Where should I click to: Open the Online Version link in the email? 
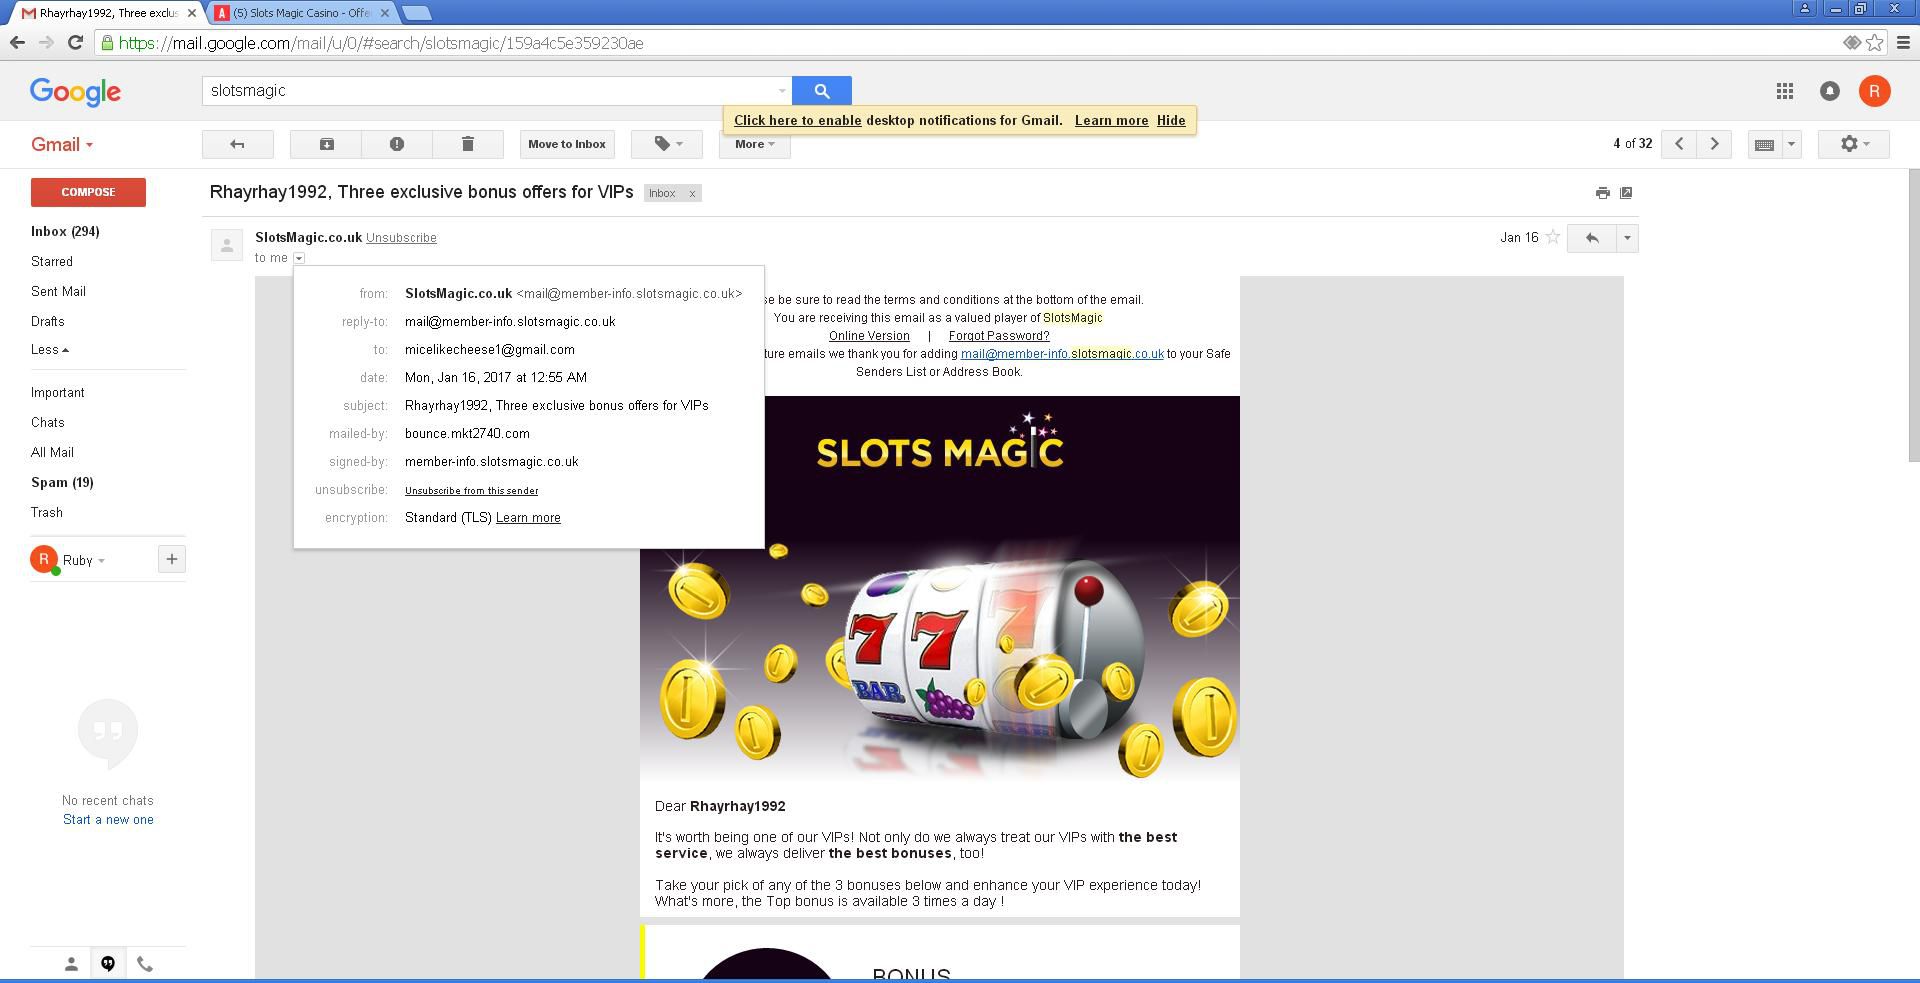click(869, 336)
